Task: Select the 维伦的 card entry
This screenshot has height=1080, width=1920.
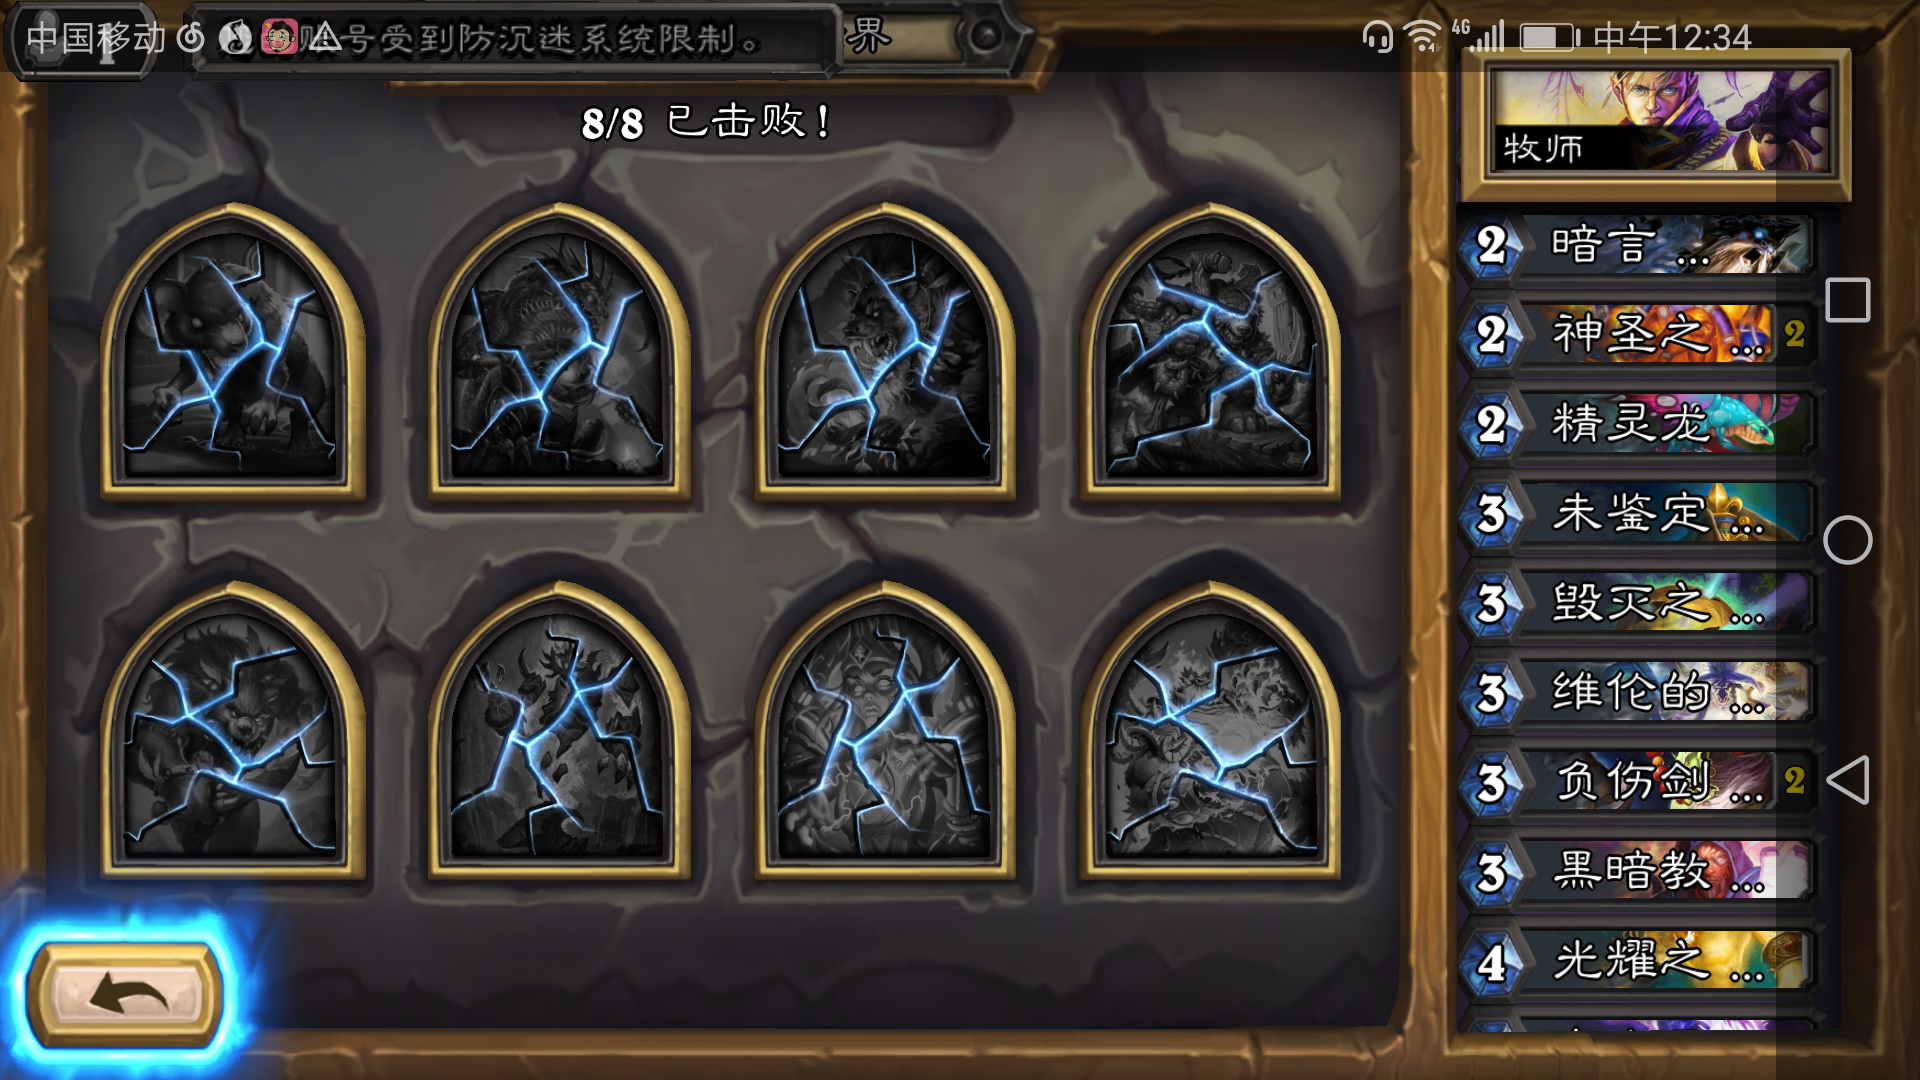Action: [1636, 692]
